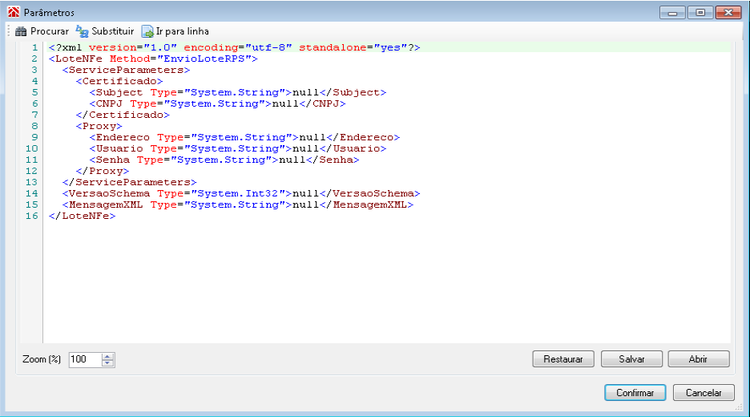The height and width of the screenshot is (417, 750).
Task: Click the Subject element line
Action: tap(238, 93)
